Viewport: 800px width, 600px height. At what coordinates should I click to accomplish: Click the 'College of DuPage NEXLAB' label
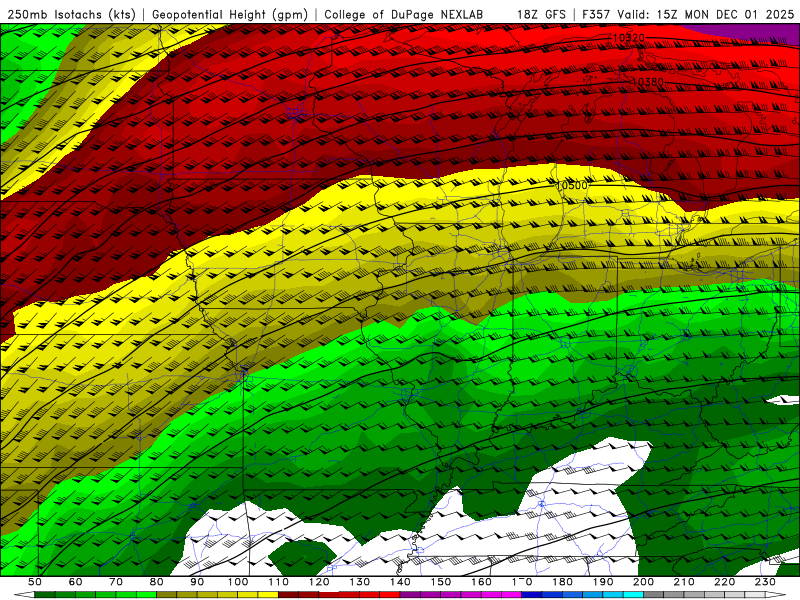click(x=404, y=14)
